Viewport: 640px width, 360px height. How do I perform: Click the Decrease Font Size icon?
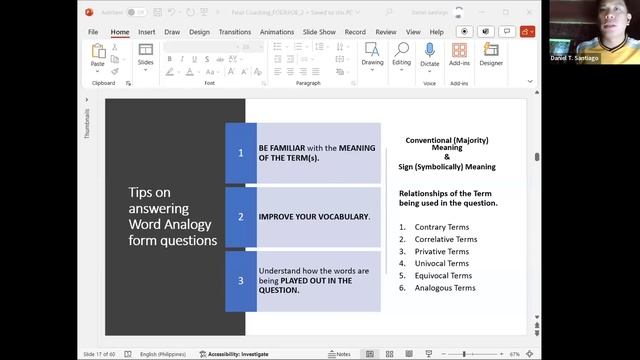coord(244,72)
